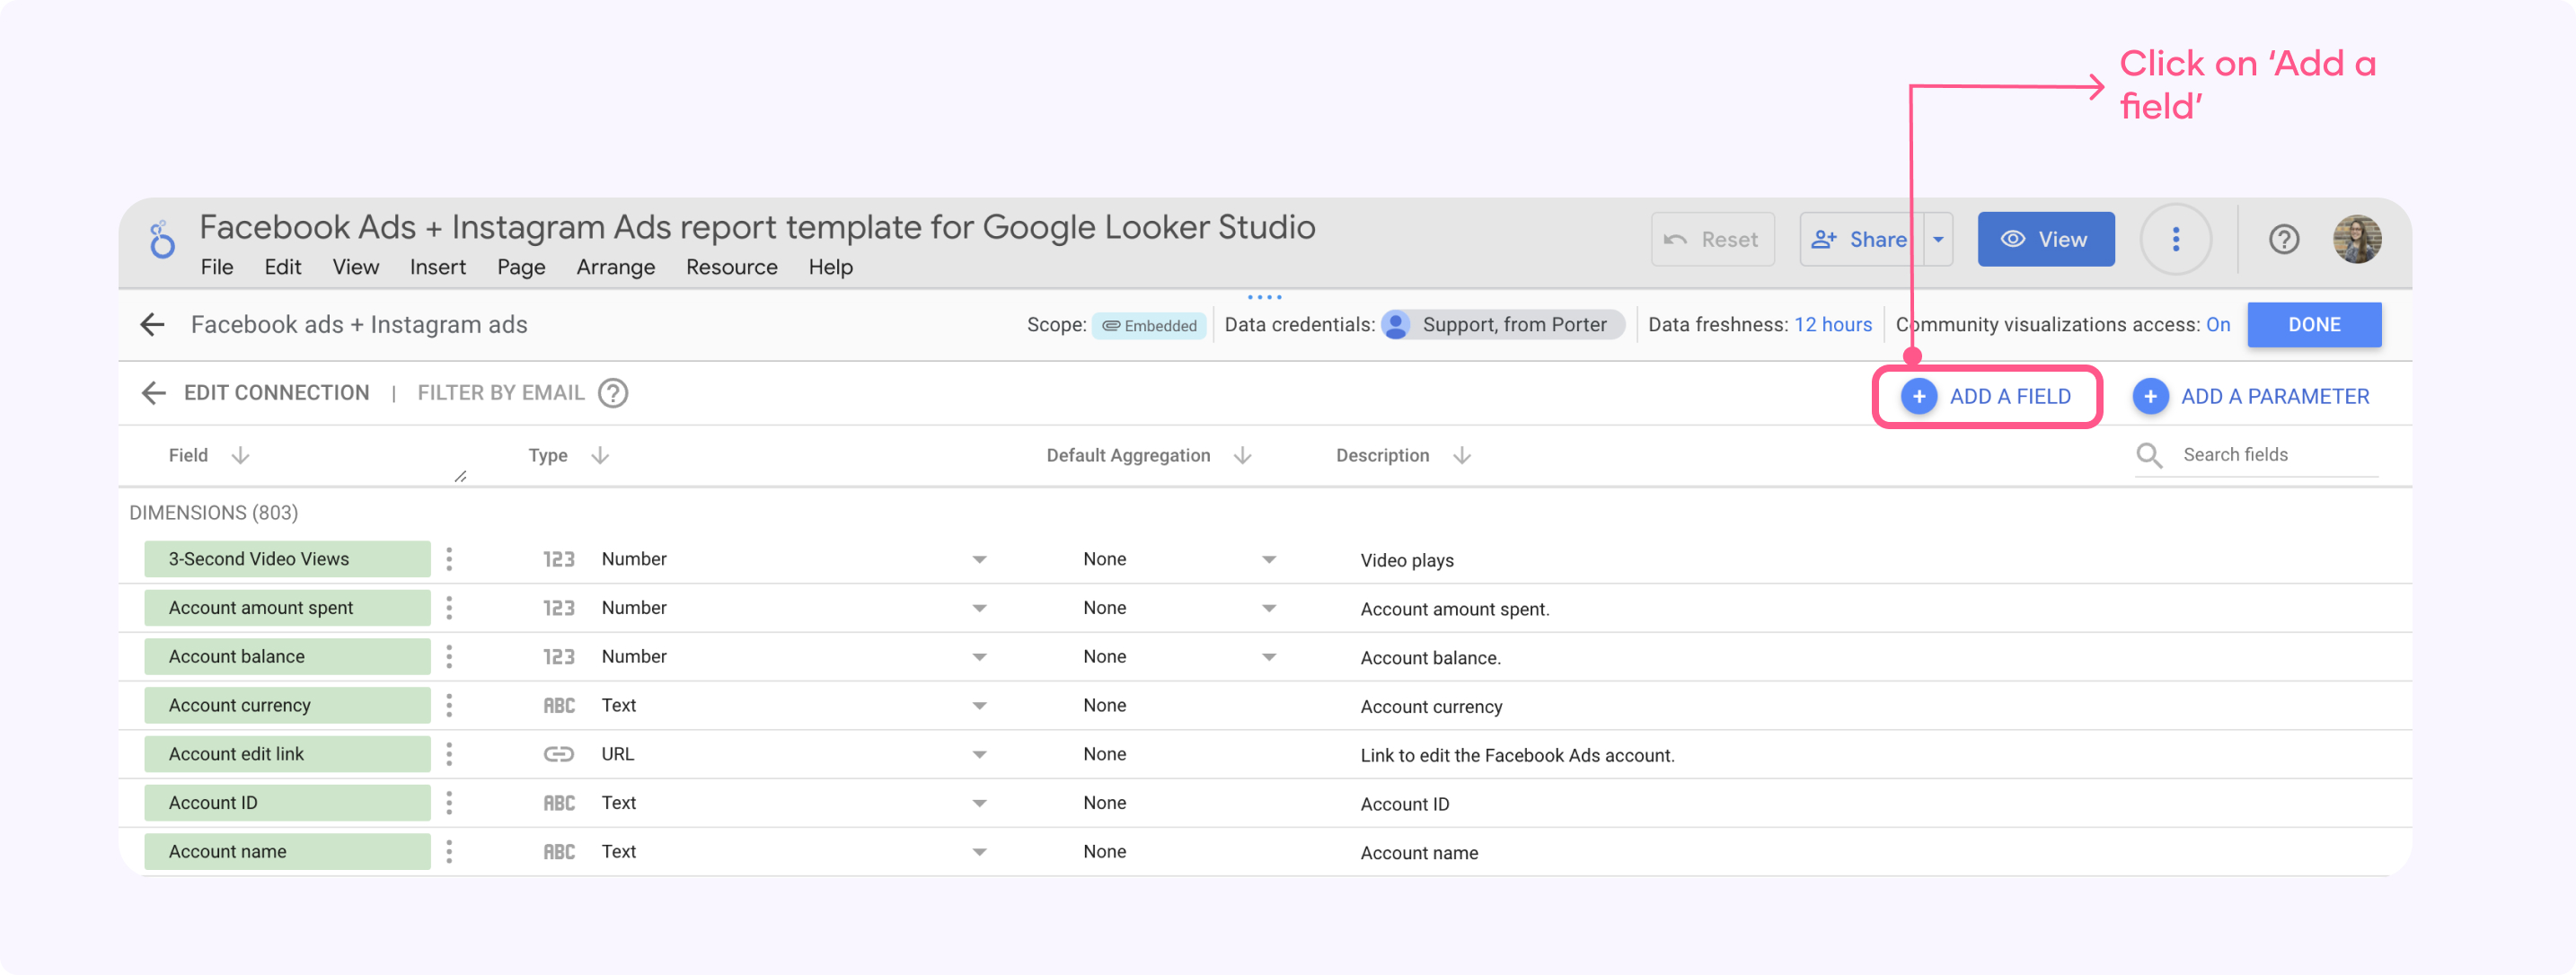Click the back arrow next to EDIT CONNECTION
Image resolution: width=2576 pixels, height=975 pixels.
point(153,393)
